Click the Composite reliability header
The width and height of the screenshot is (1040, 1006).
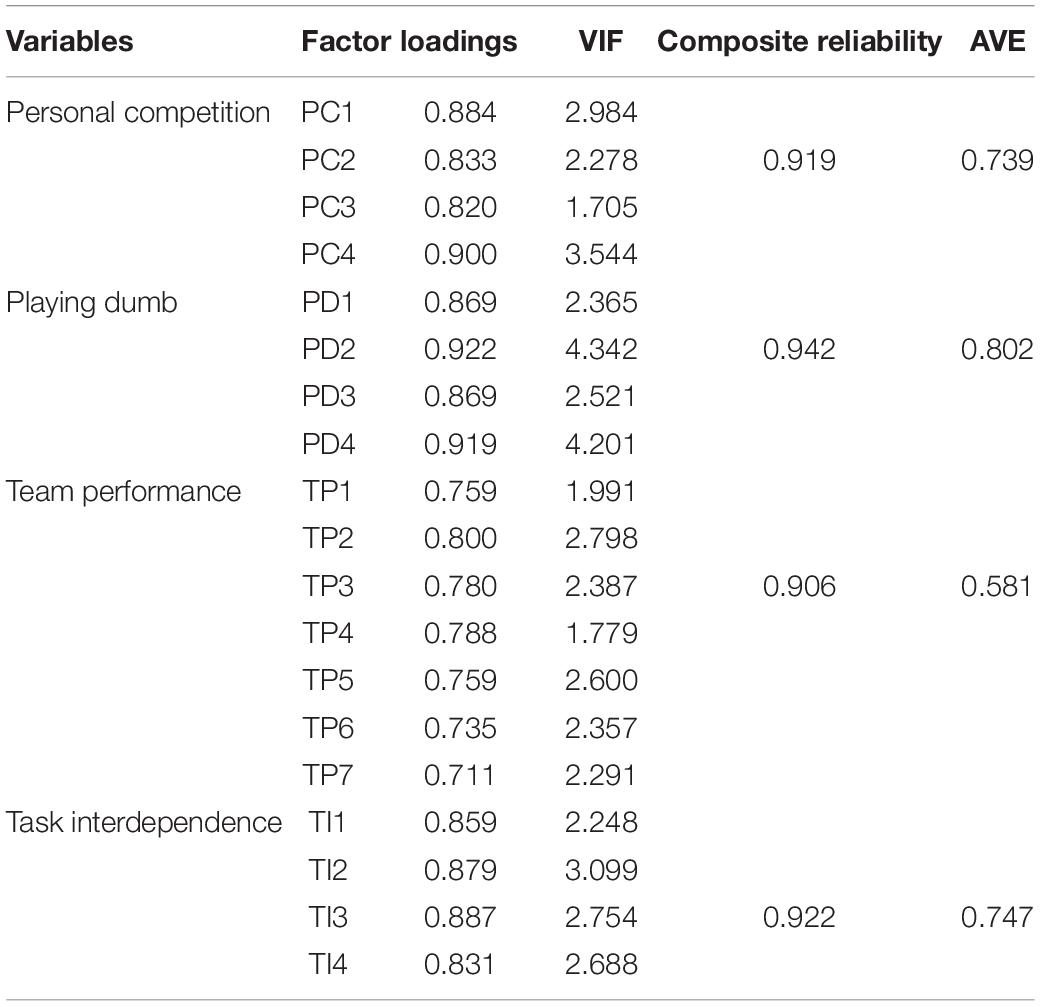[x=799, y=41]
